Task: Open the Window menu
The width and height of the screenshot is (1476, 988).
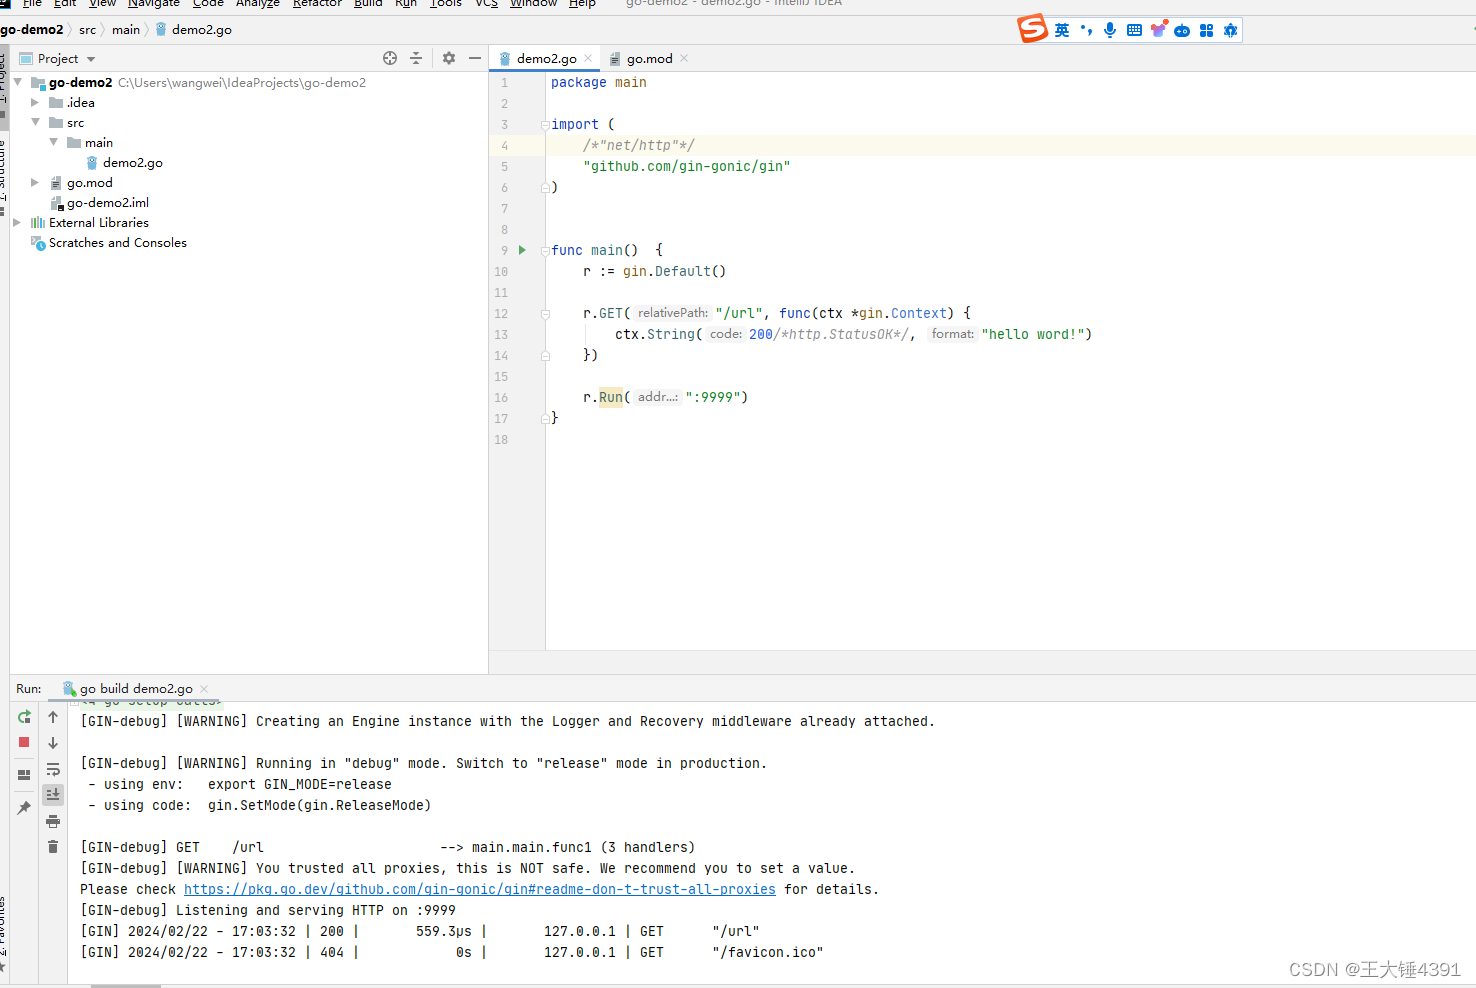Action: [x=534, y=4]
